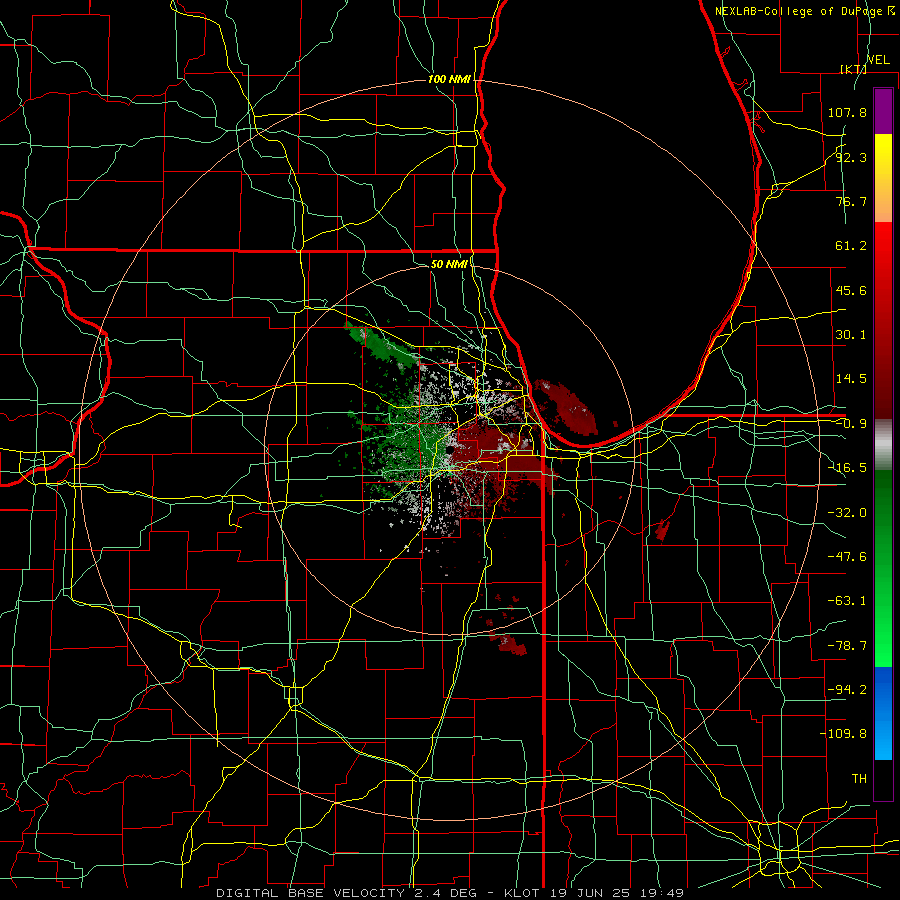Pick the blue segment of color bar

(883, 713)
